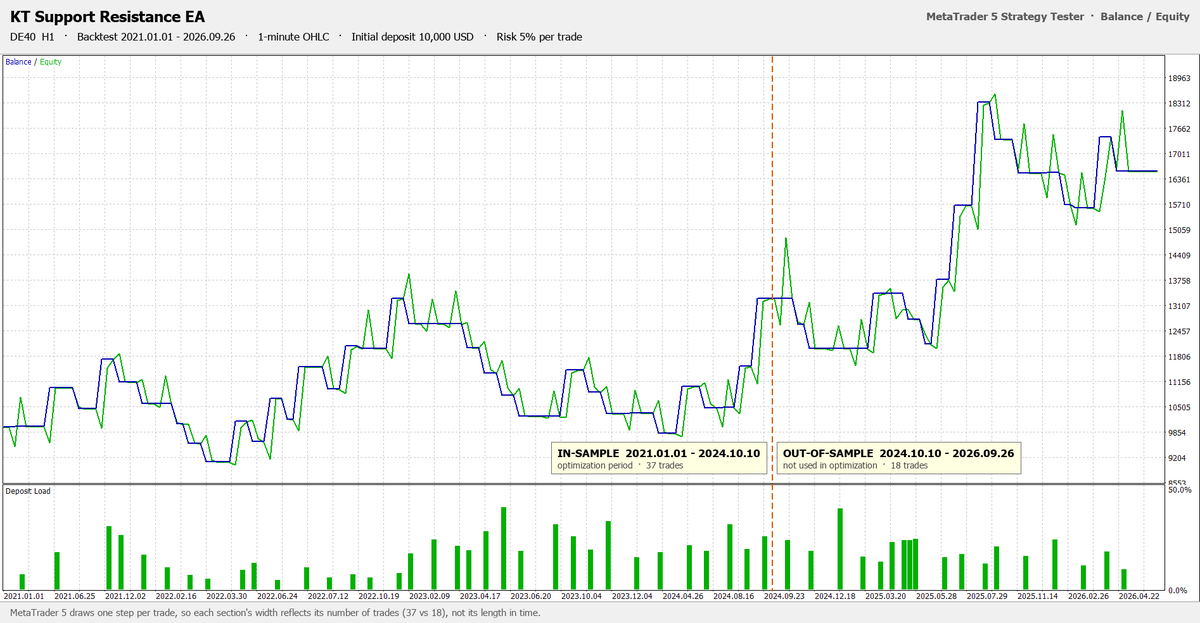This screenshot has height=623, width=1200.
Task: Click "Backtest 2021.01.01 - 2026.09.26" in the header
Action: (156, 37)
